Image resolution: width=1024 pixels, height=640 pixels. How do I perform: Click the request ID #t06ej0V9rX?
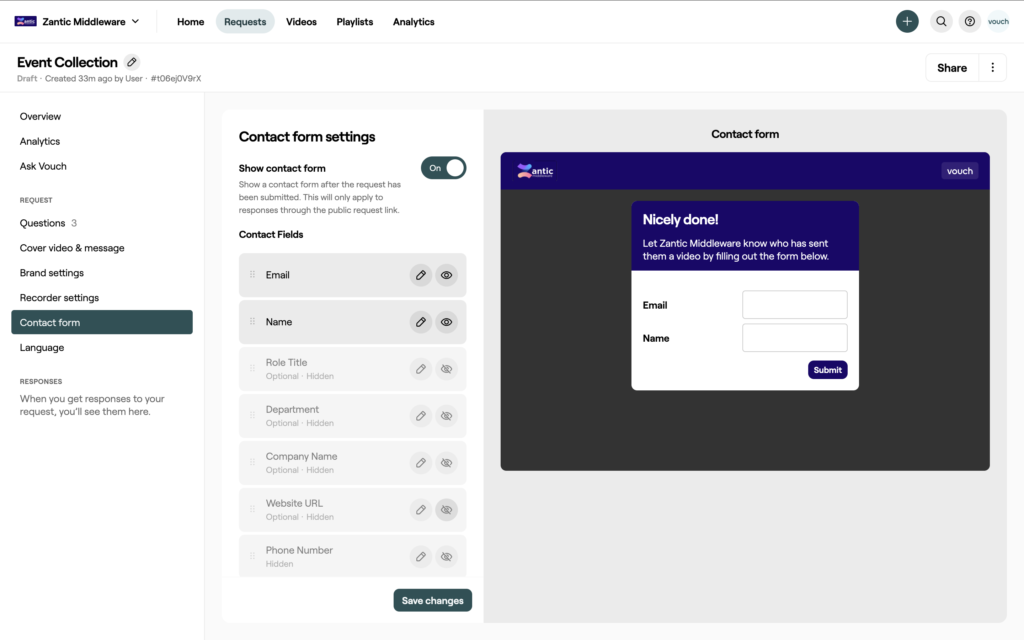click(x=176, y=78)
